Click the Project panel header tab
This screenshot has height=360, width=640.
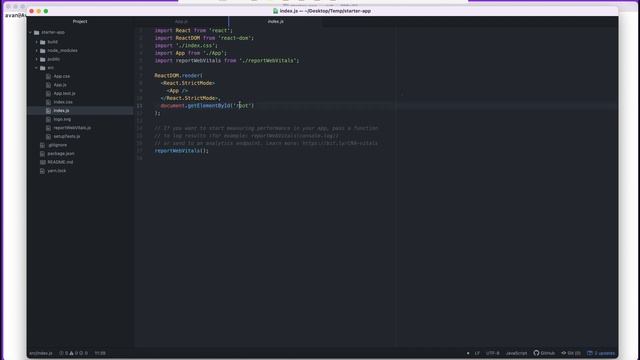[x=80, y=21]
